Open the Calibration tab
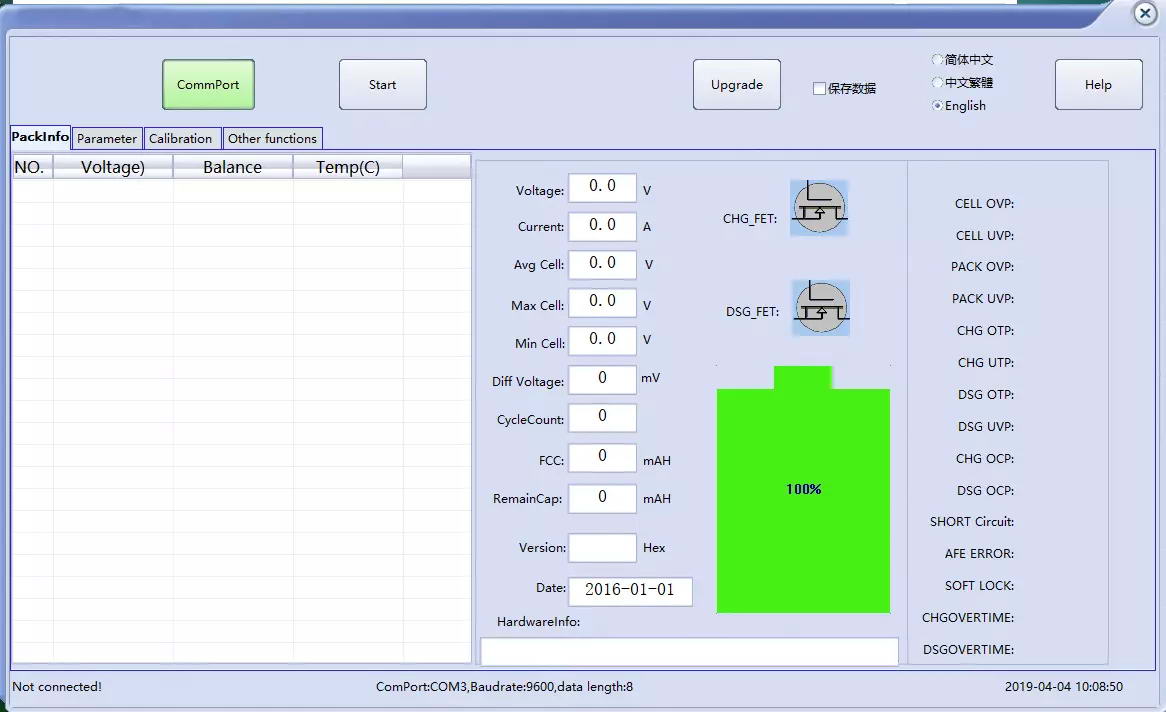The height and width of the screenshot is (712, 1166). (x=181, y=138)
